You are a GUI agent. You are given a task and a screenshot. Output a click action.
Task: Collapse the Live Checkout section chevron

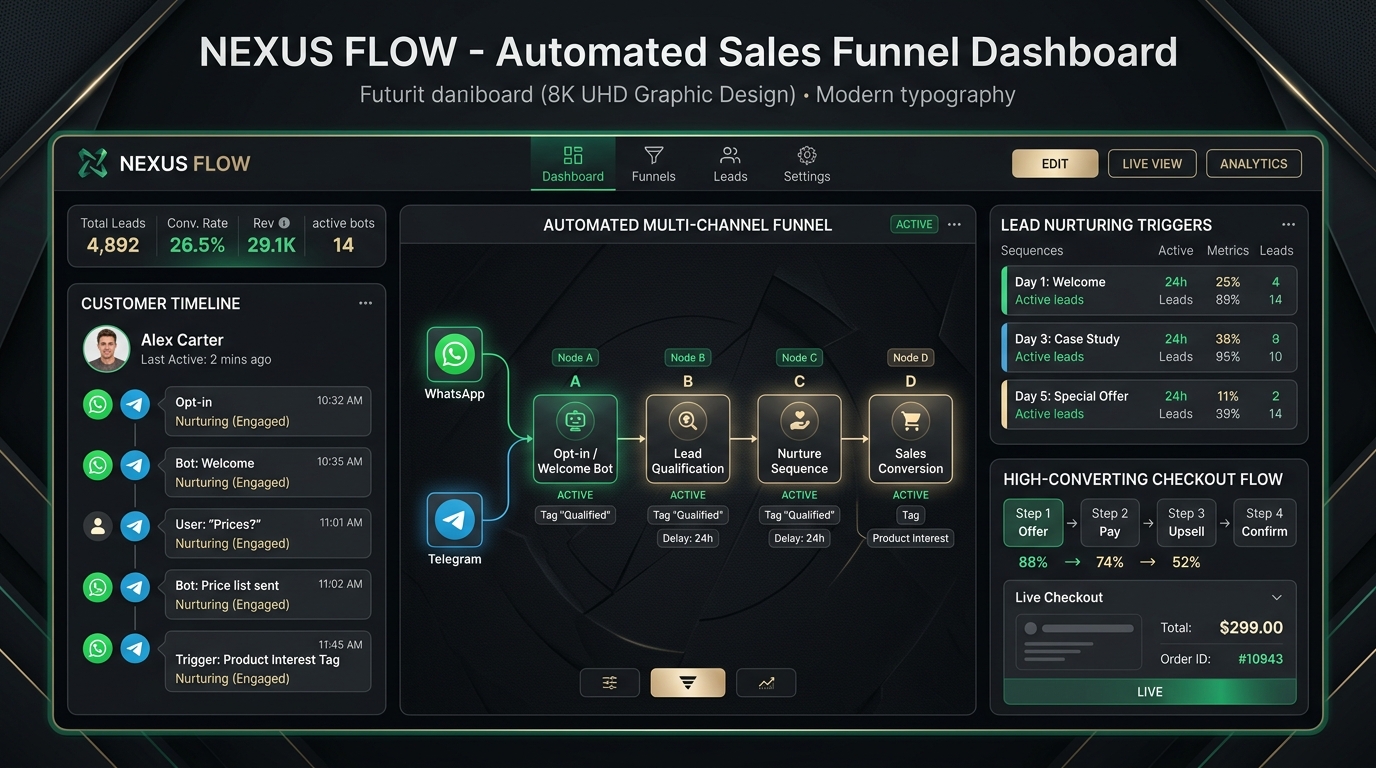click(1277, 598)
